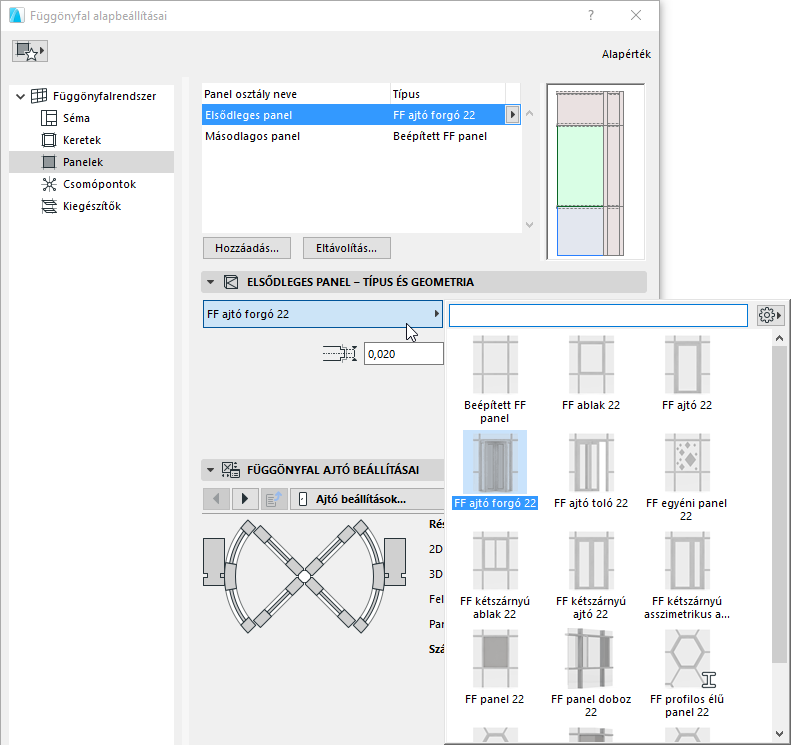Viewport: 791px width, 745px height.
Task: Collapse Függönyfal ajtó beállításai section
Action: pyautogui.click(x=210, y=470)
